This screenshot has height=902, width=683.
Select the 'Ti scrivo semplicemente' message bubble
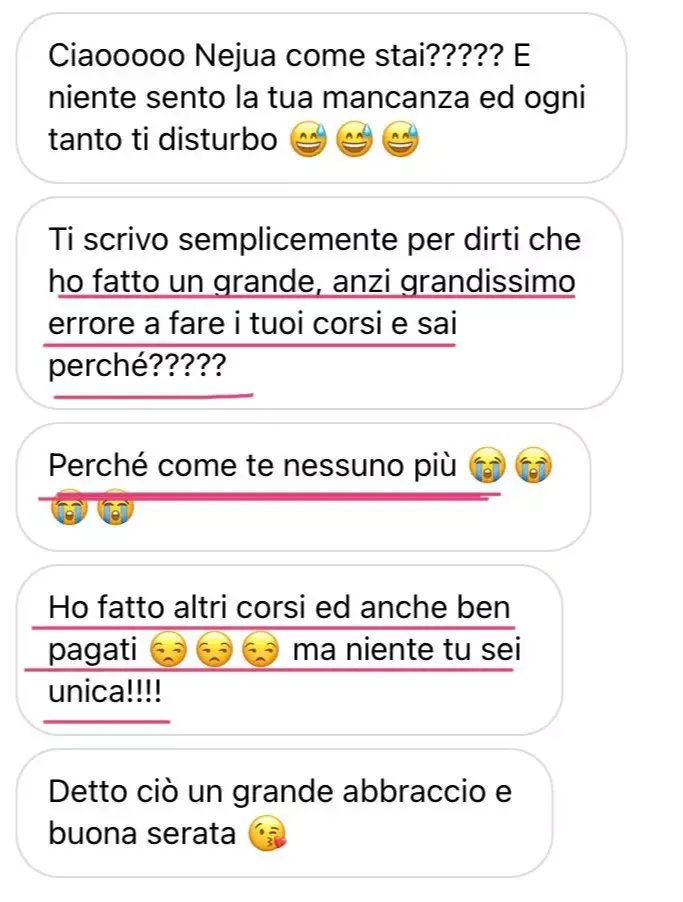pyautogui.click(x=319, y=303)
